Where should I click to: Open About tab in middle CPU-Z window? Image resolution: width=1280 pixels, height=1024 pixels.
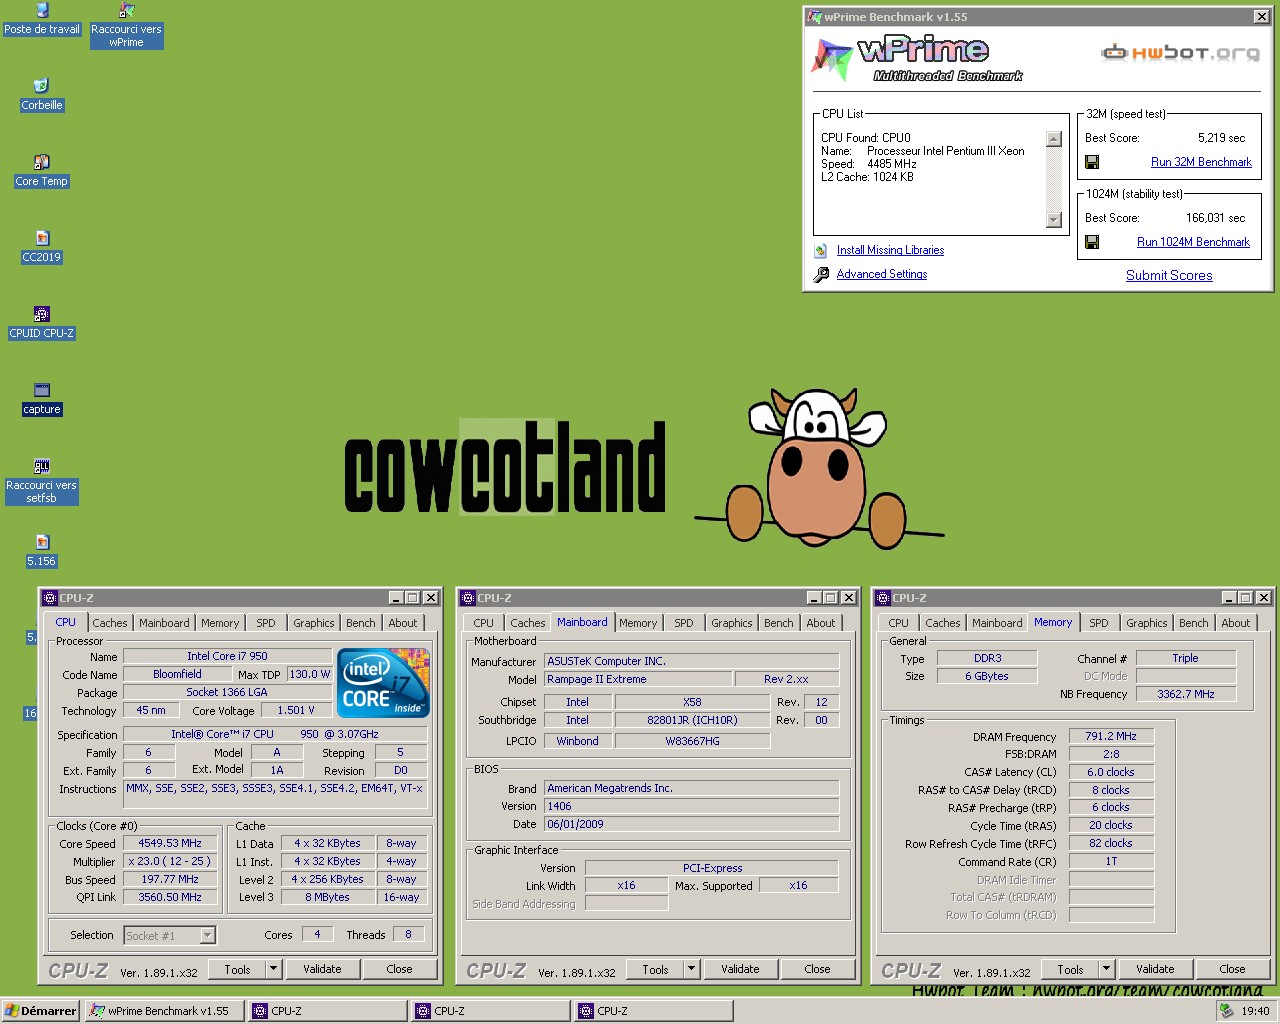click(821, 623)
